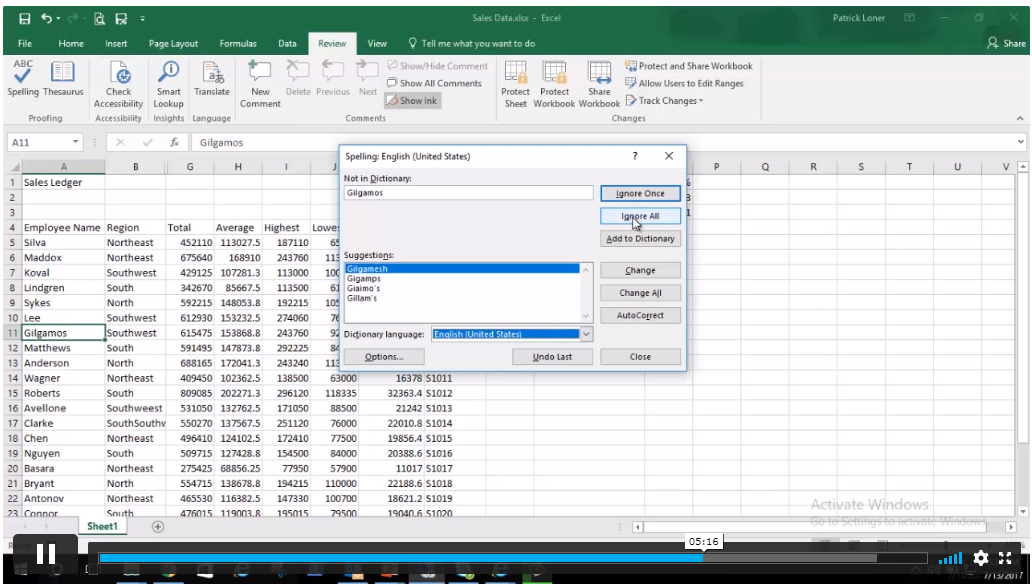This screenshot has width=1032, height=586.
Task: Open the File tab
Action: pos(25,43)
